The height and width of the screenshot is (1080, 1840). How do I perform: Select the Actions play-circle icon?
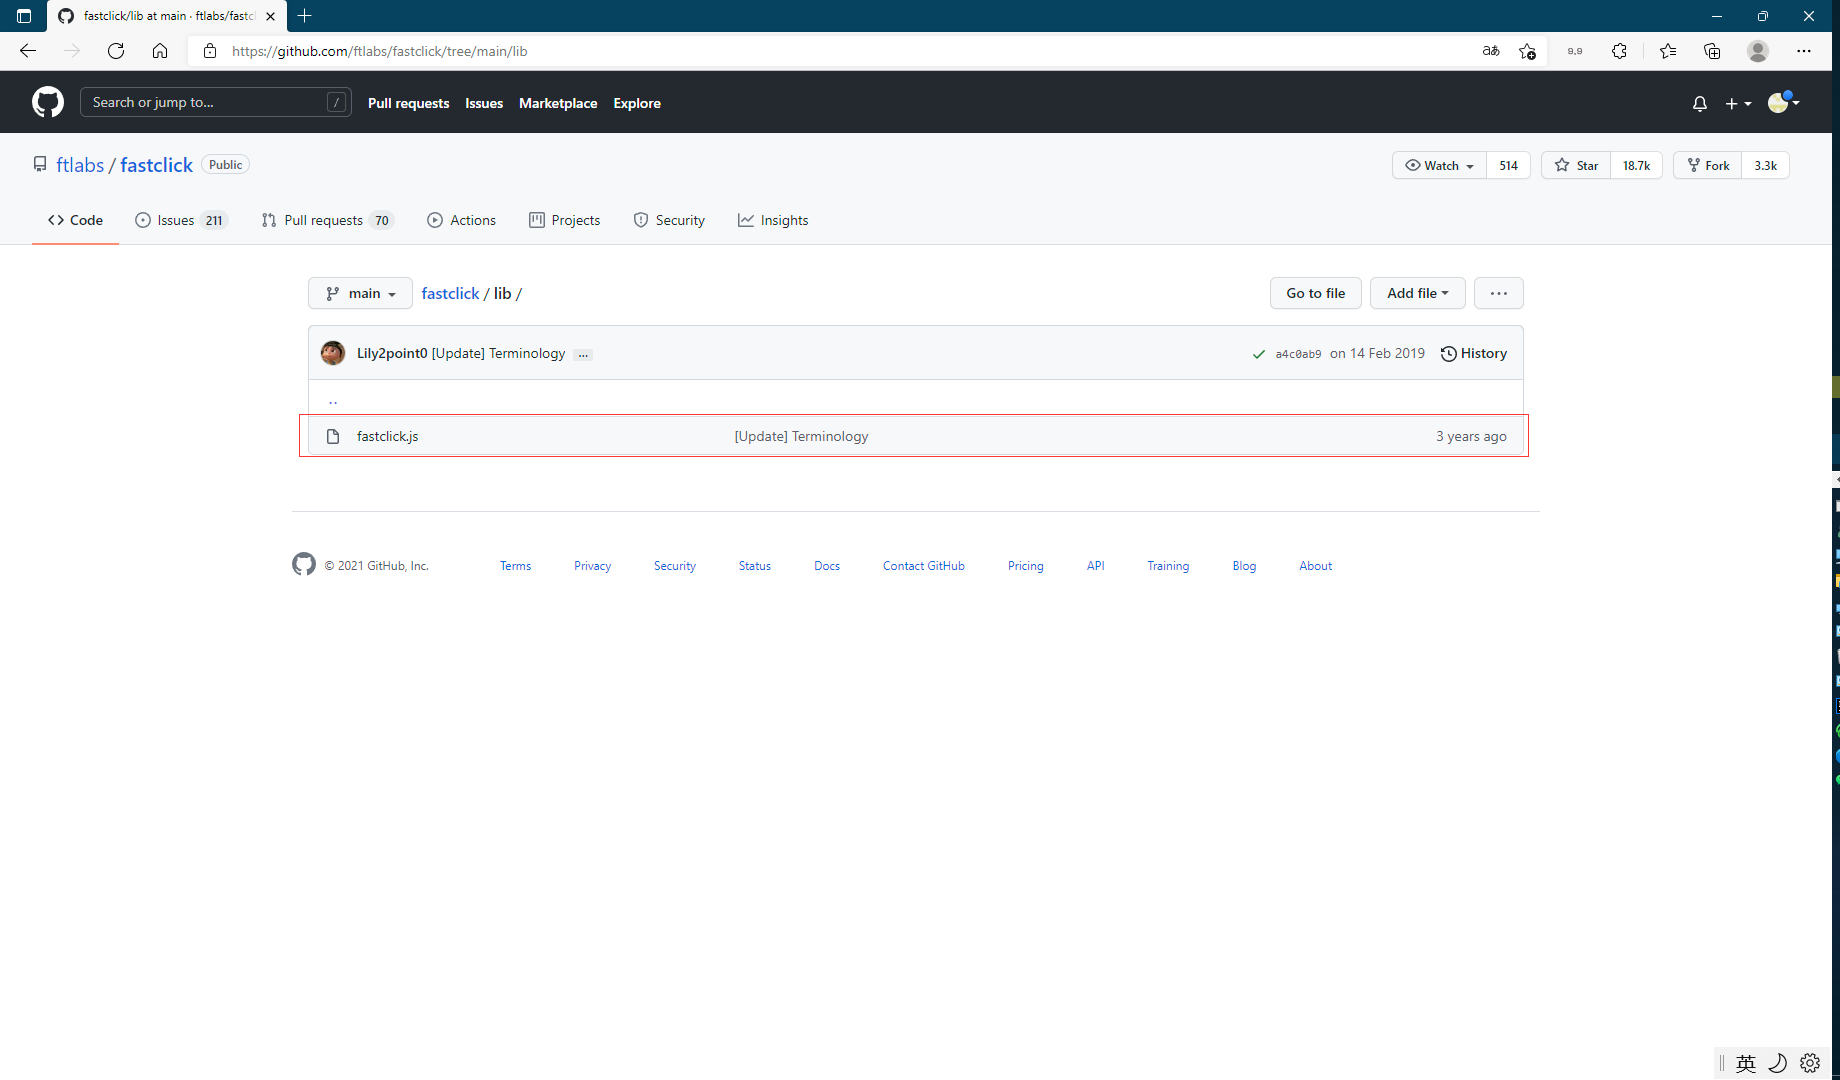[435, 220]
